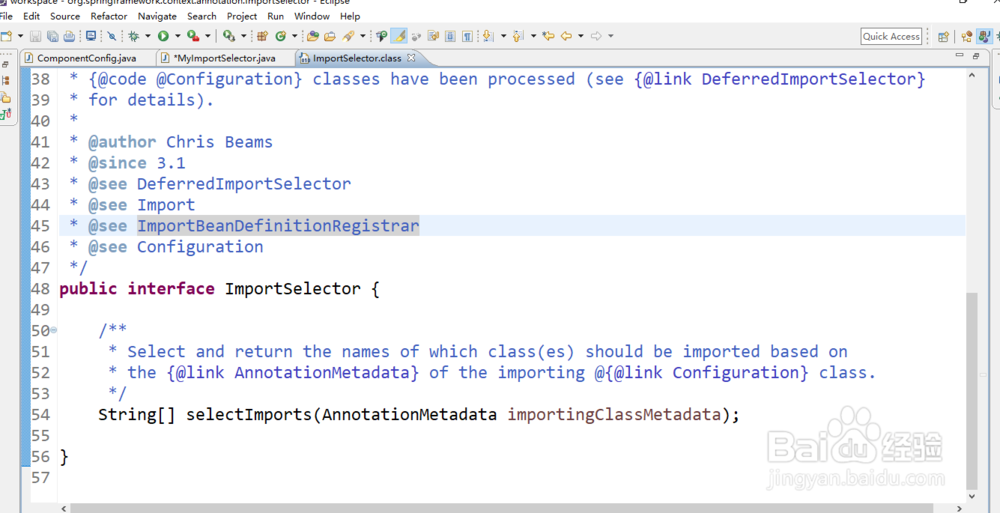This screenshot has width=1000, height=513.
Task: Switch to the Java EE perspective icon
Action: pyautogui.click(x=967, y=36)
